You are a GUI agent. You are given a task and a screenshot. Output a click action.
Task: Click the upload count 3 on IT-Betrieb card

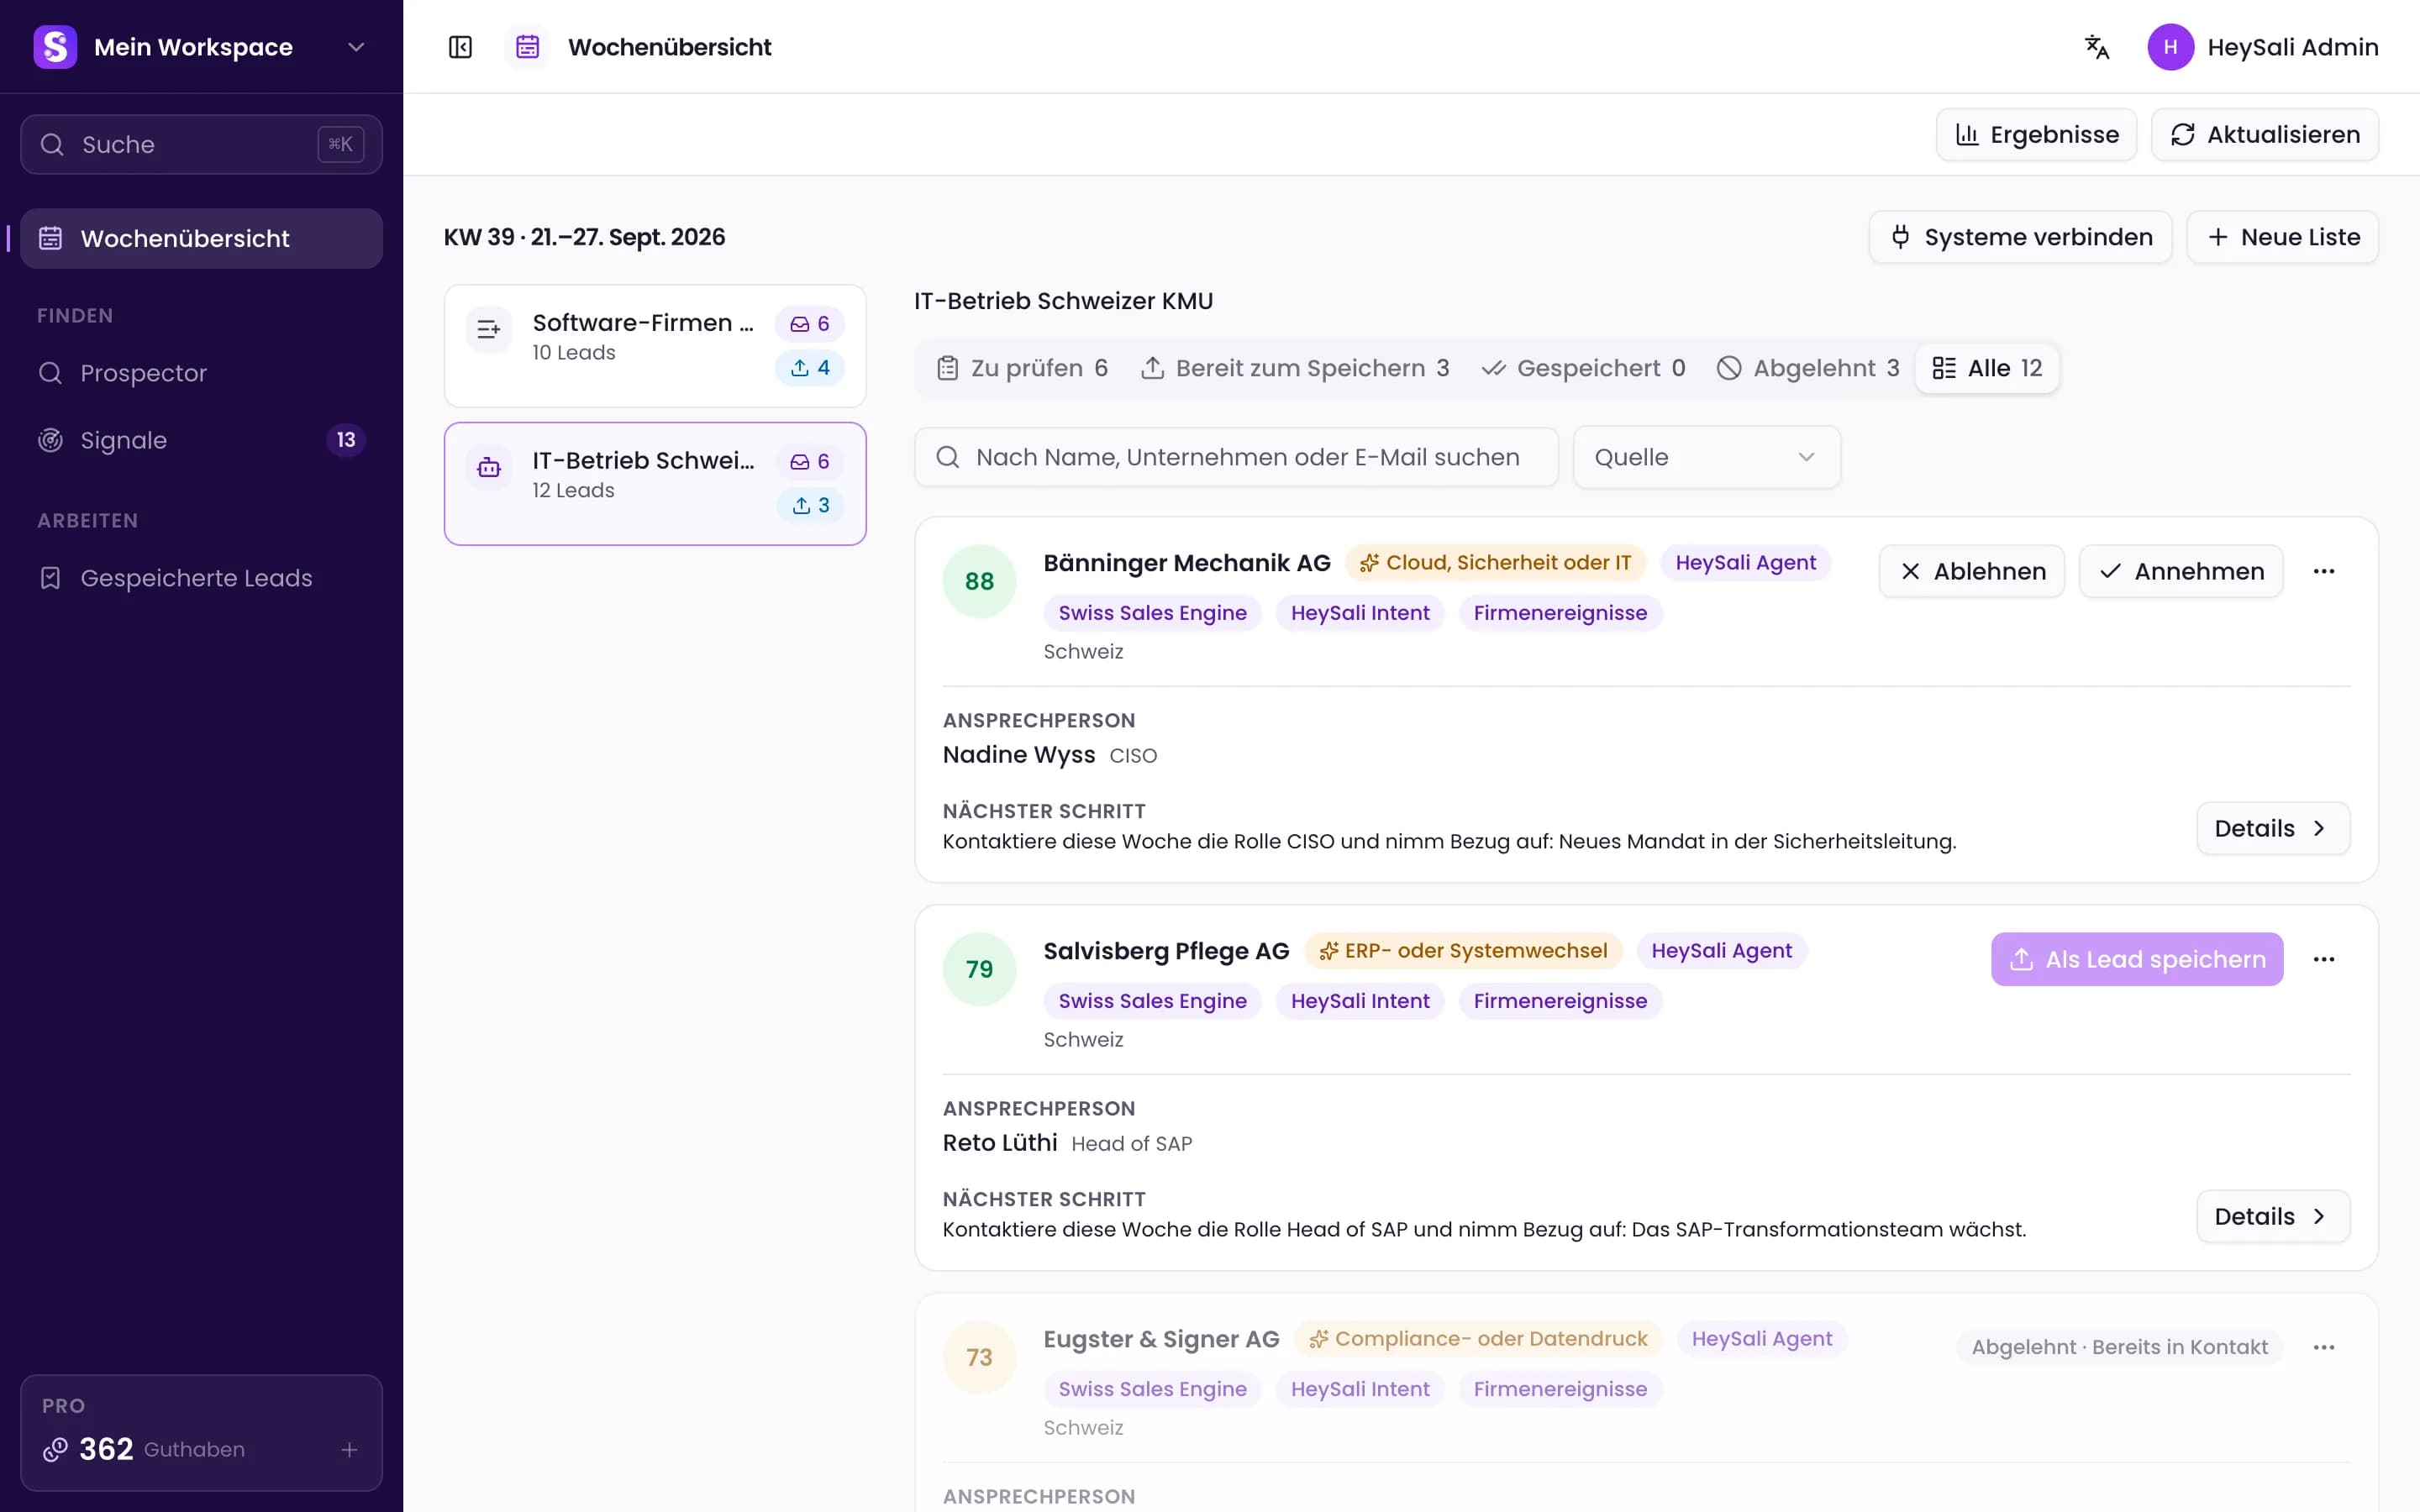click(x=811, y=505)
